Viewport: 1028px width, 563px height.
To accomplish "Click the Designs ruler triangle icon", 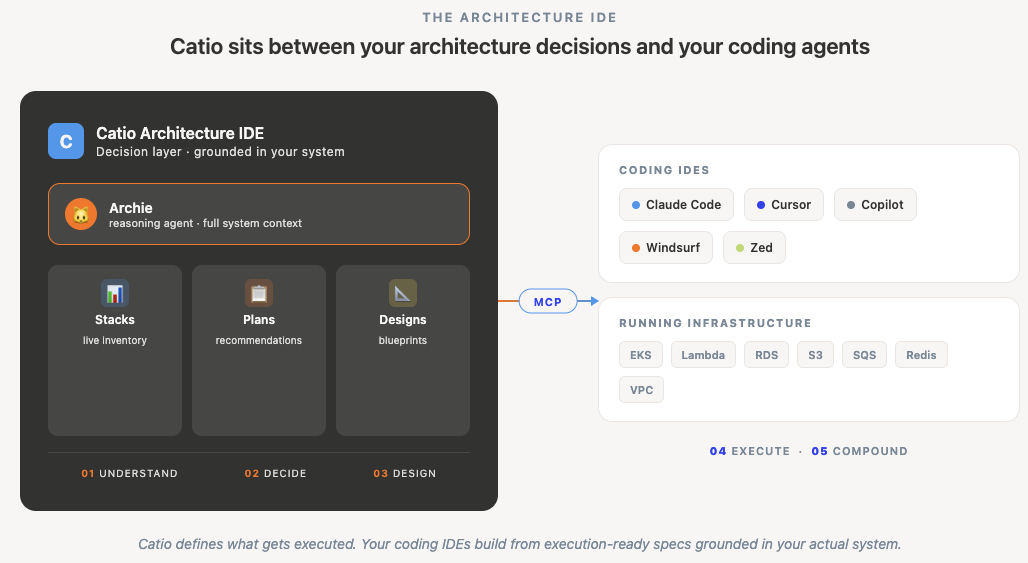I will (403, 293).
